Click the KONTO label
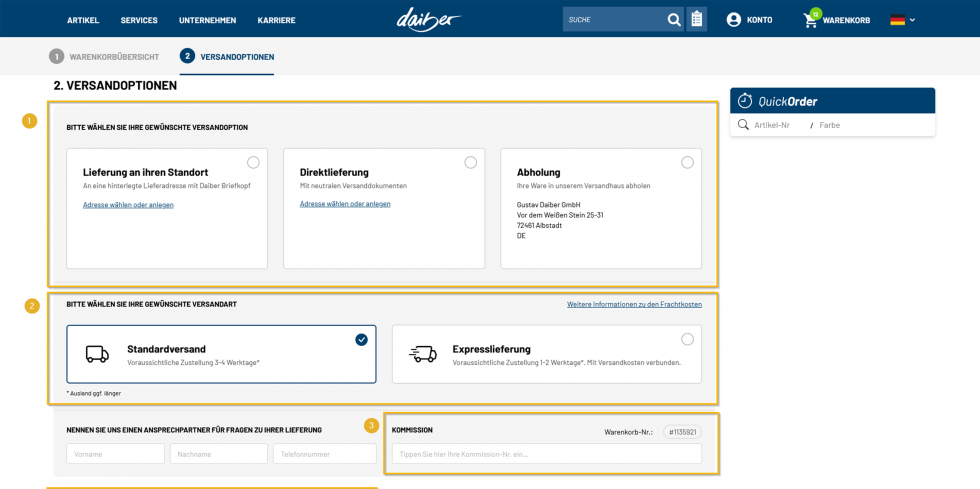Viewport: 980px width, 489px height. coord(759,20)
